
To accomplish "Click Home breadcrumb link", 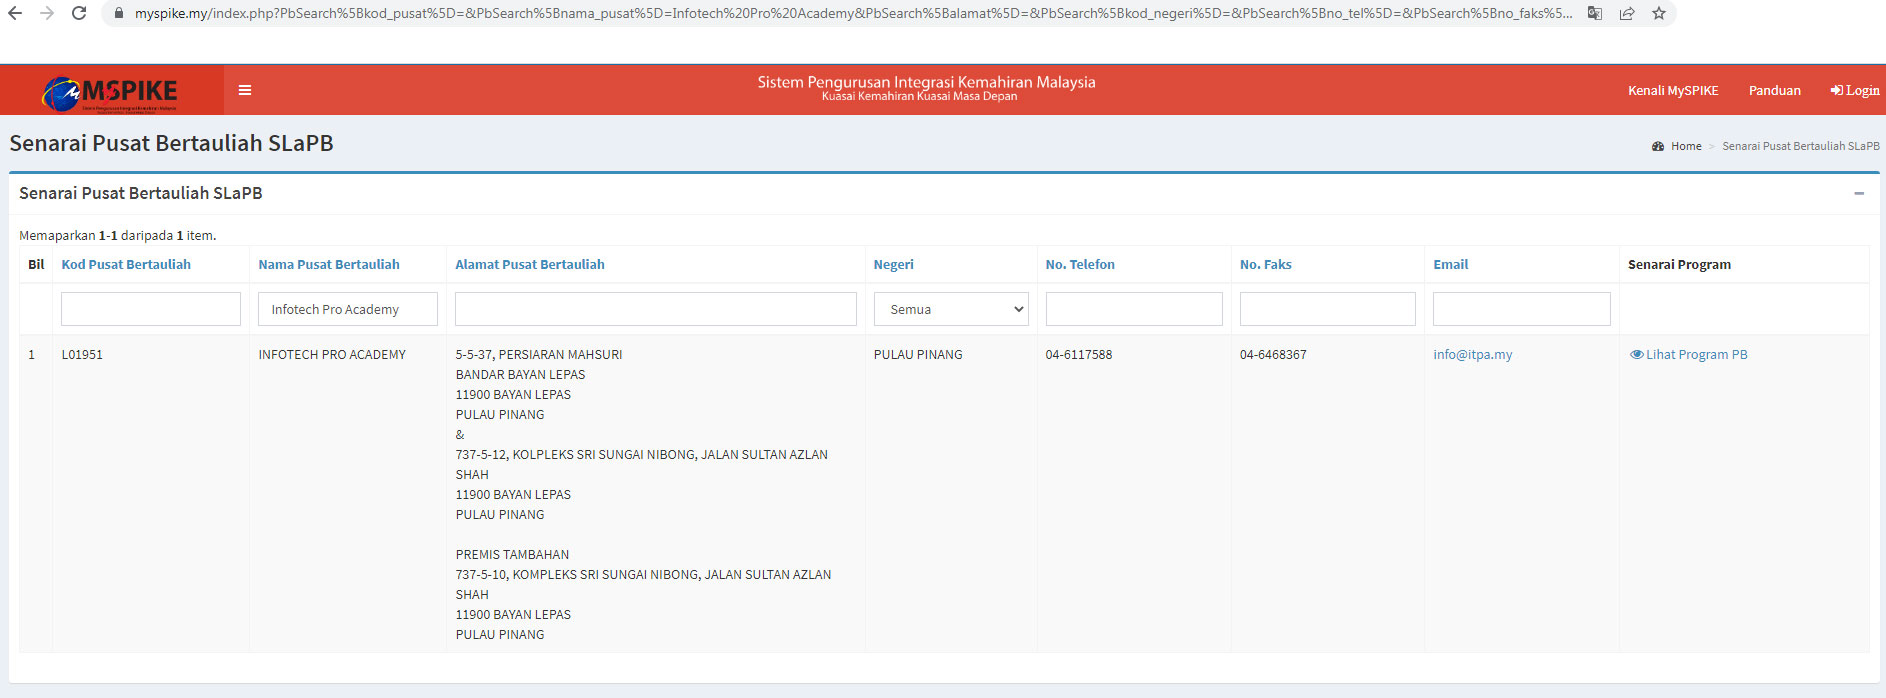I will point(1686,146).
